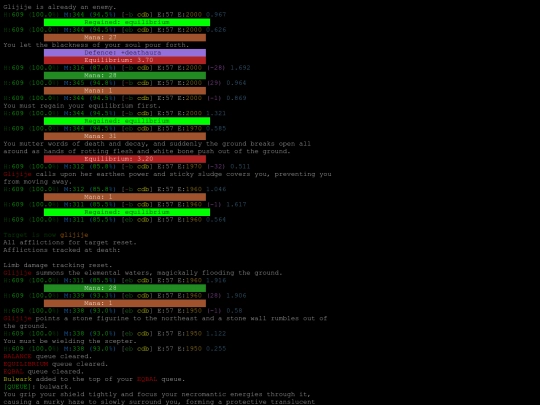Screen dimensions: 540x405
Task: Click the prompt line ending in 0.869
Action: (125, 98)
